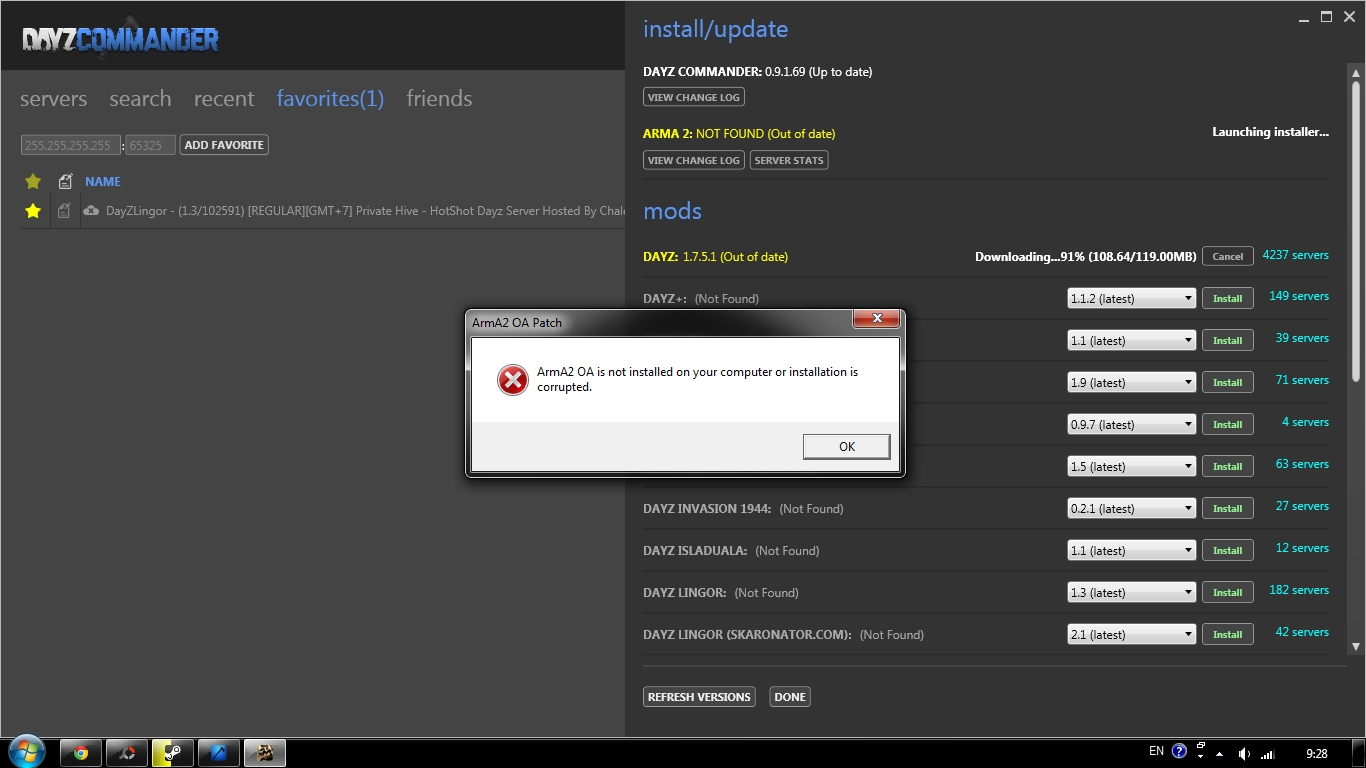Viewport: 1366px width, 768px height.
Task: Click the favorite port input field
Action: [x=151, y=145]
